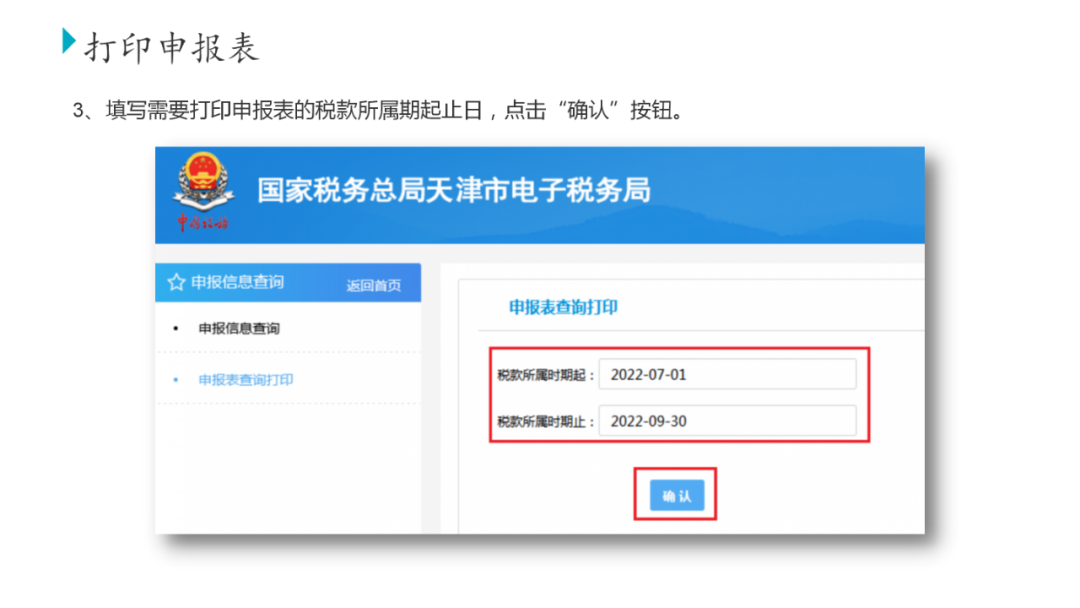Screen dimensions: 1080x608
Task: Click the national tax emblem logo
Action: tap(203, 191)
